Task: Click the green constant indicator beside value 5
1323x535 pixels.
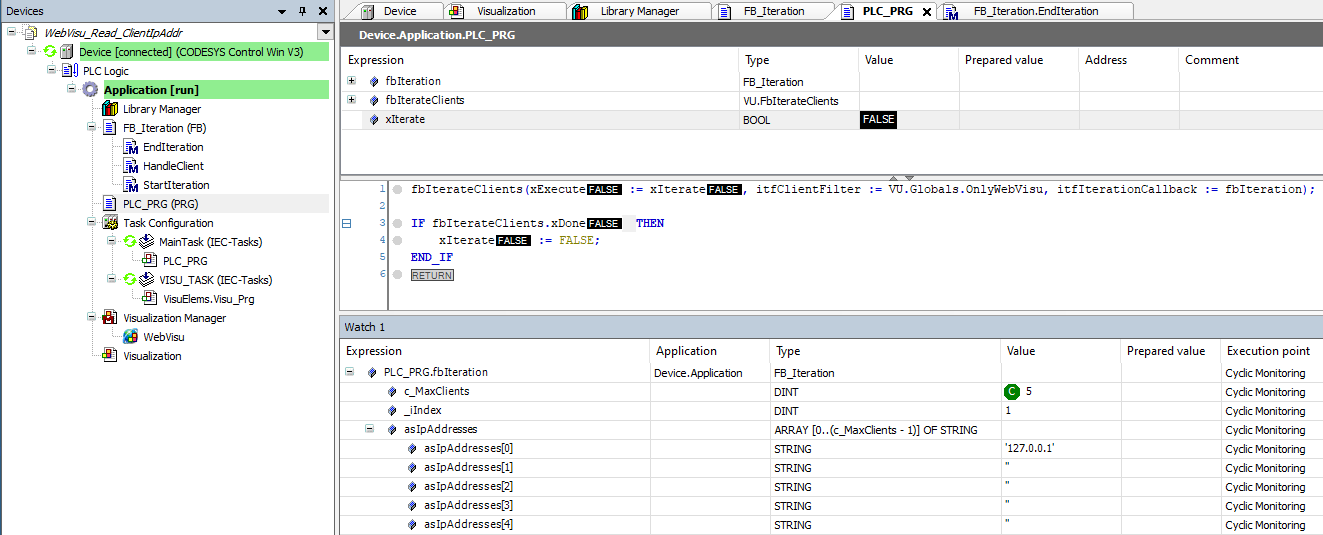Action: [x=1012, y=392]
